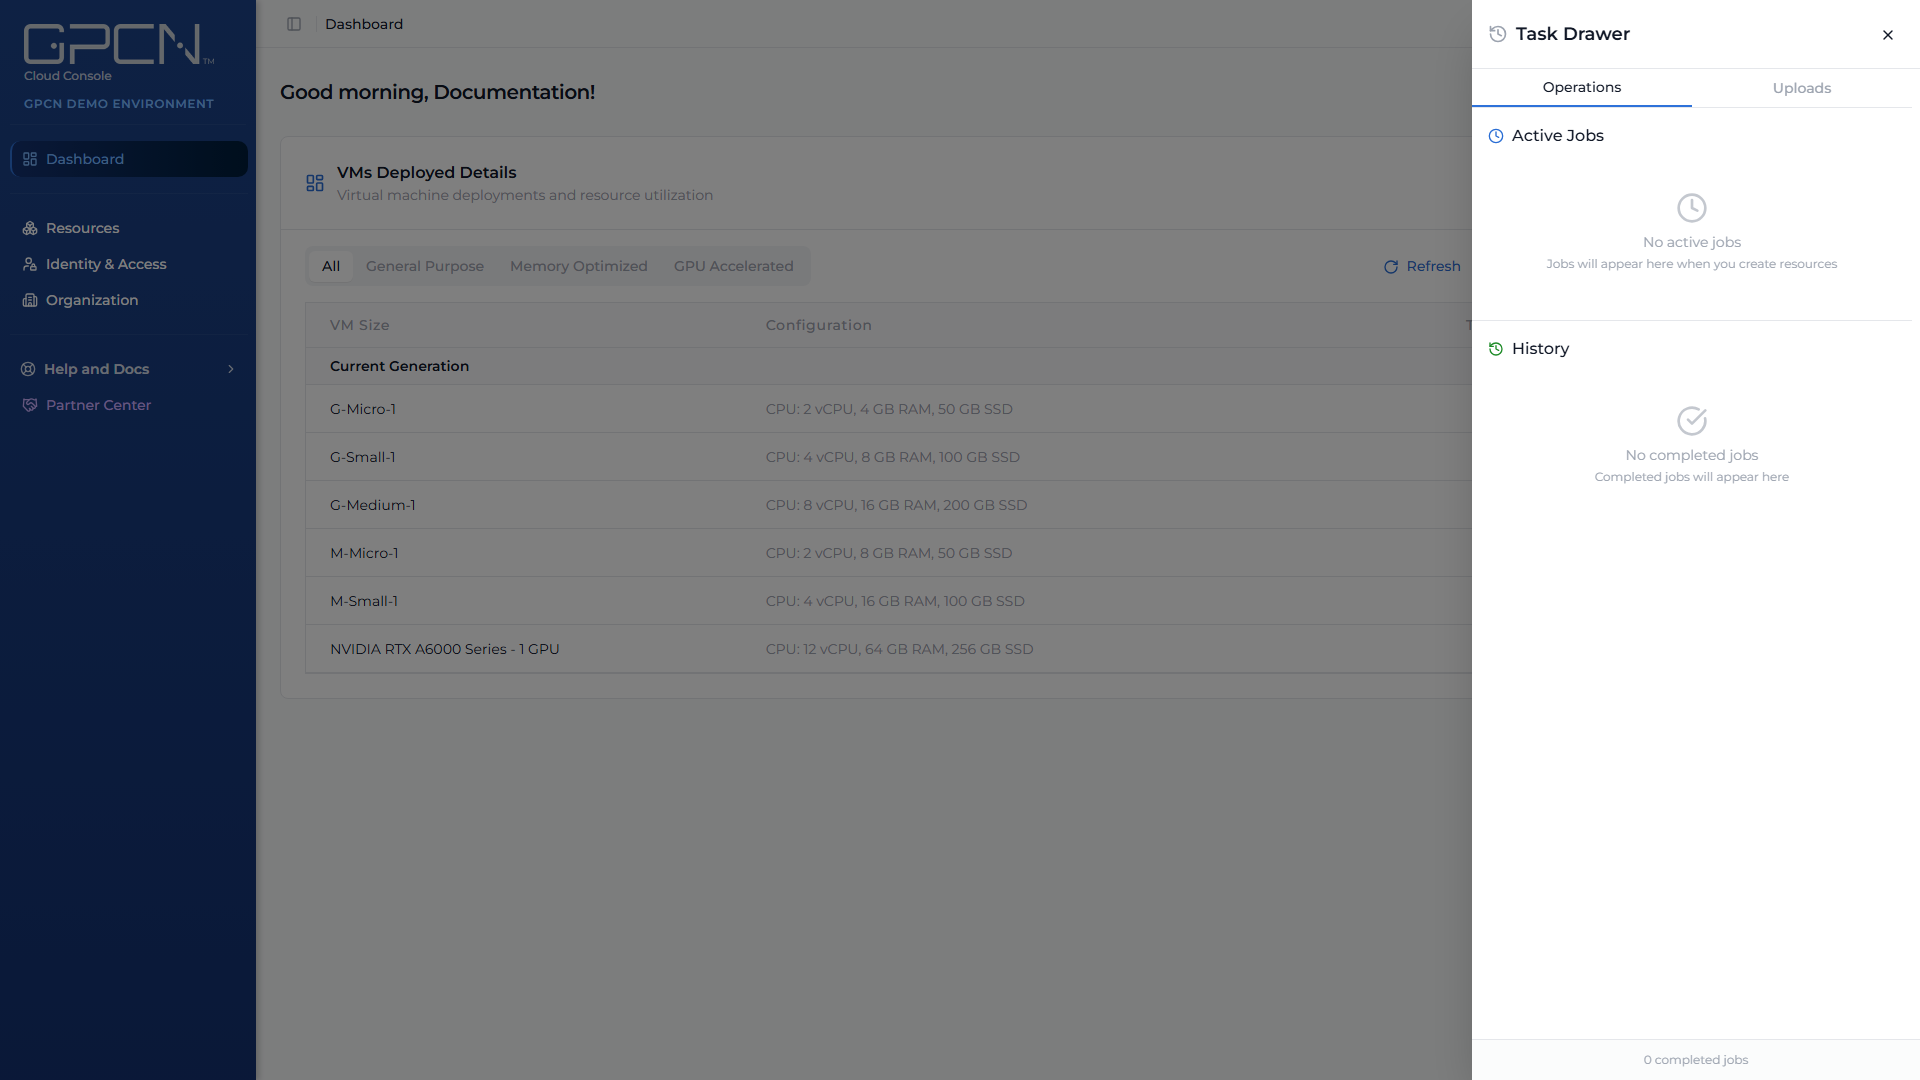1920x1080 pixels.
Task: Switch to the Uploads tab
Action: pos(1801,88)
